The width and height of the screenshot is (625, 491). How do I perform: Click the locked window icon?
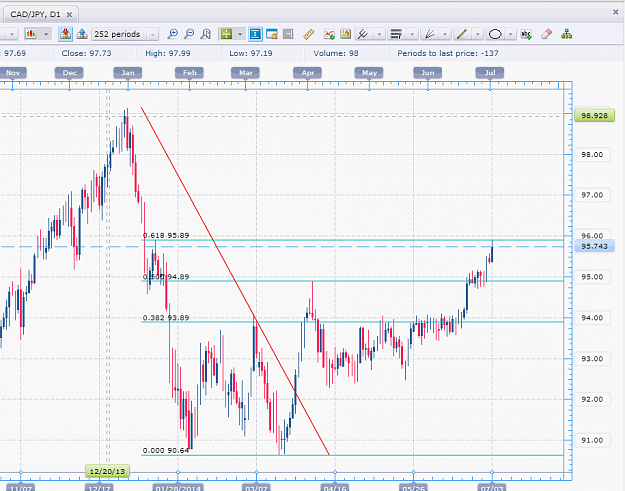click(x=272, y=34)
